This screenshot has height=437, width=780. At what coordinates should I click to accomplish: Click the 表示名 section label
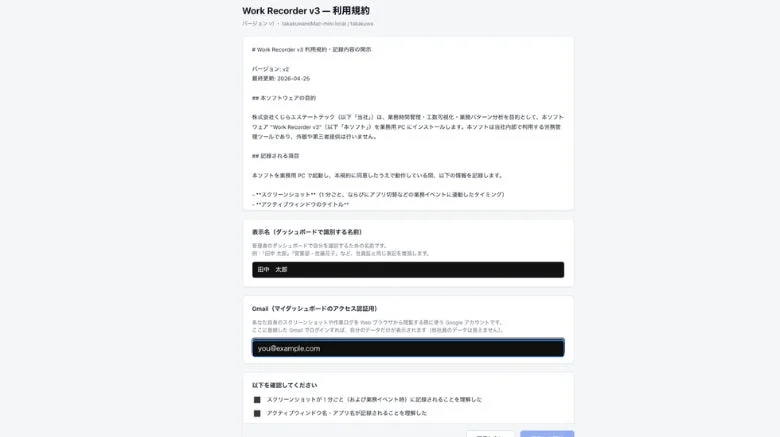[307, 232]
